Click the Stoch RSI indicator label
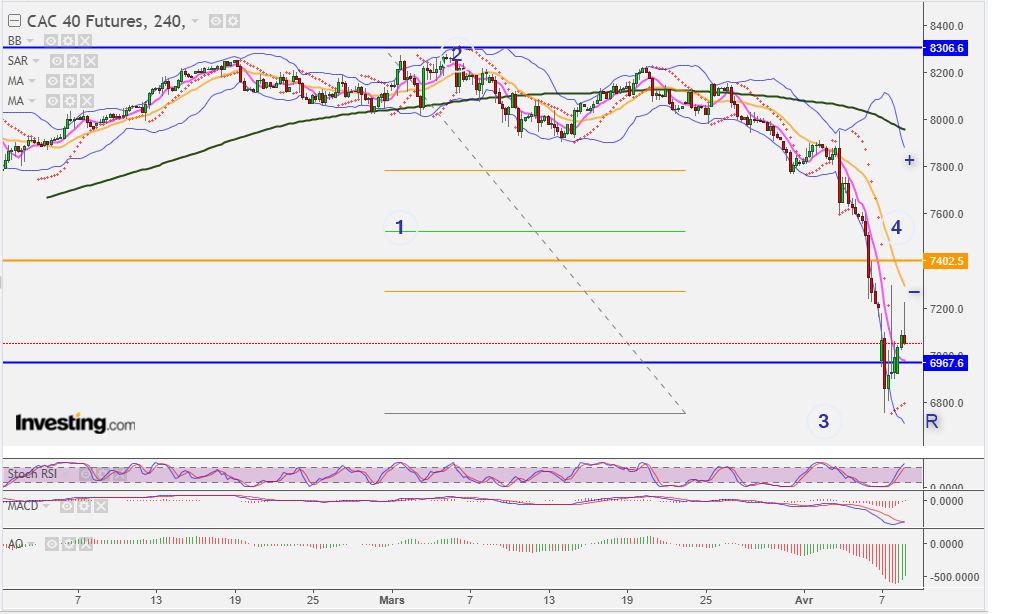Viewport: 1020px width, 614px height. 33,474
